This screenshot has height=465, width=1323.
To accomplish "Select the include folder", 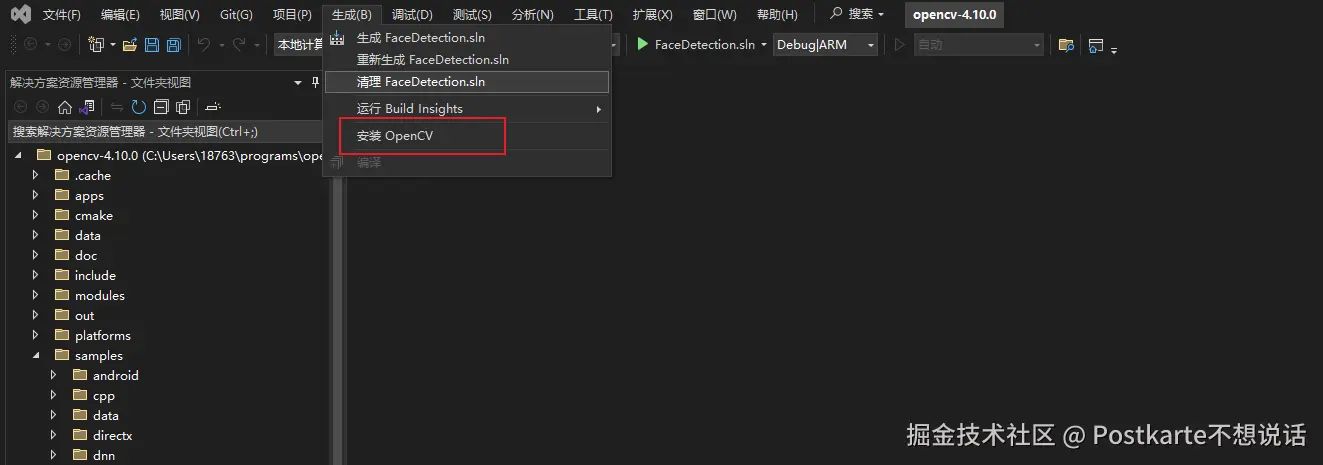I will click(x=95, y=276).
